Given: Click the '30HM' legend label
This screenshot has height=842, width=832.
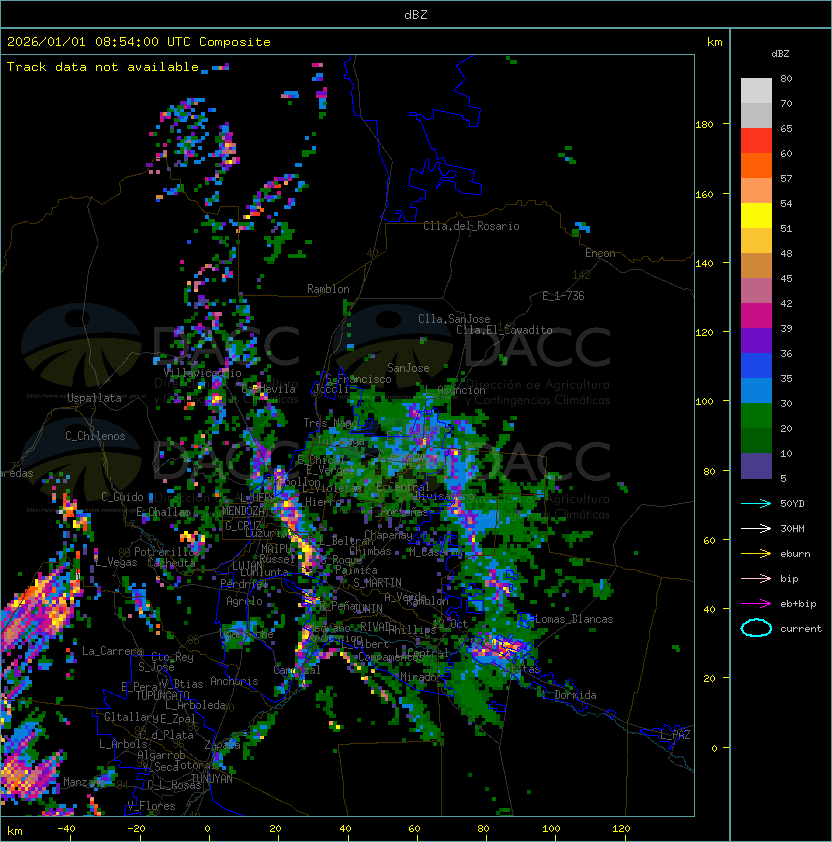Looking at the screenshot, I should pos(792,528).
